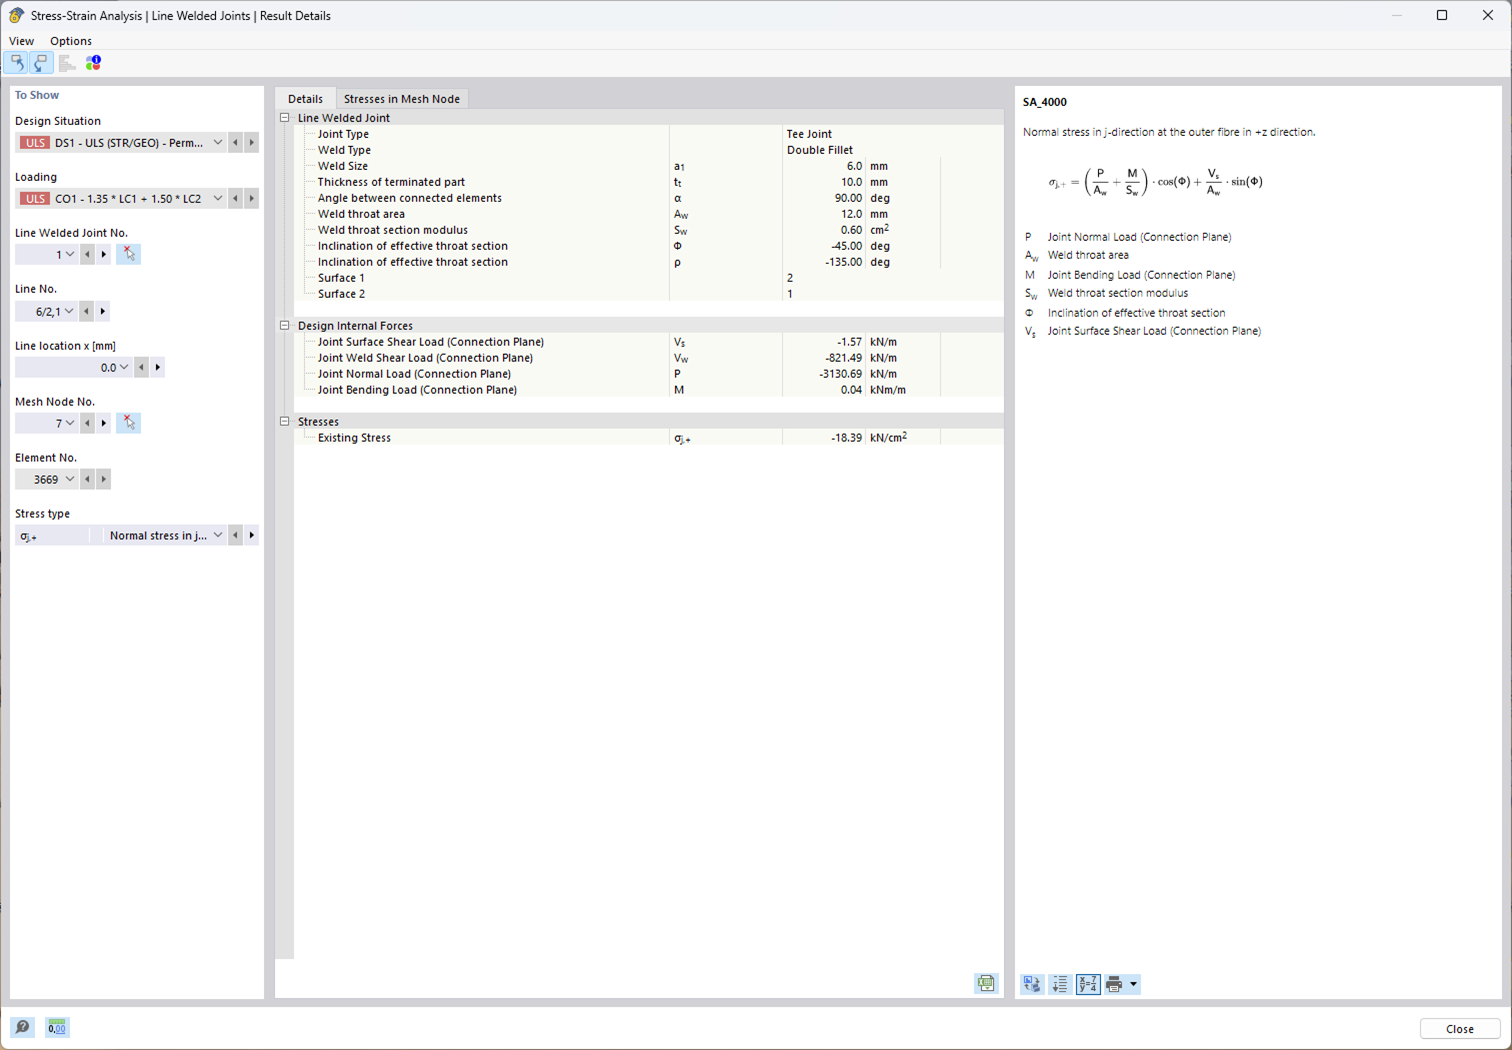Go to next Stress type
Image resolution: width=1512 pixels, height=1050 pixels.
pyautogui.click(x=252, y=536)
